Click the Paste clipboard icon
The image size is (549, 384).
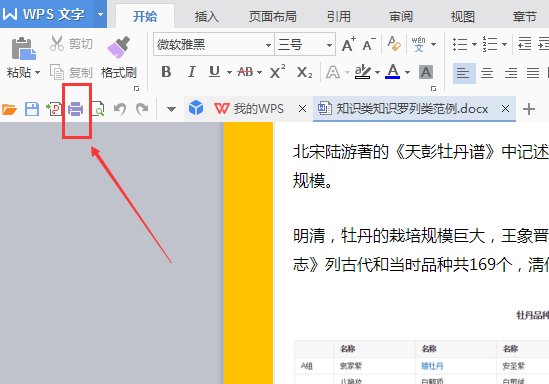coord(23,48)
